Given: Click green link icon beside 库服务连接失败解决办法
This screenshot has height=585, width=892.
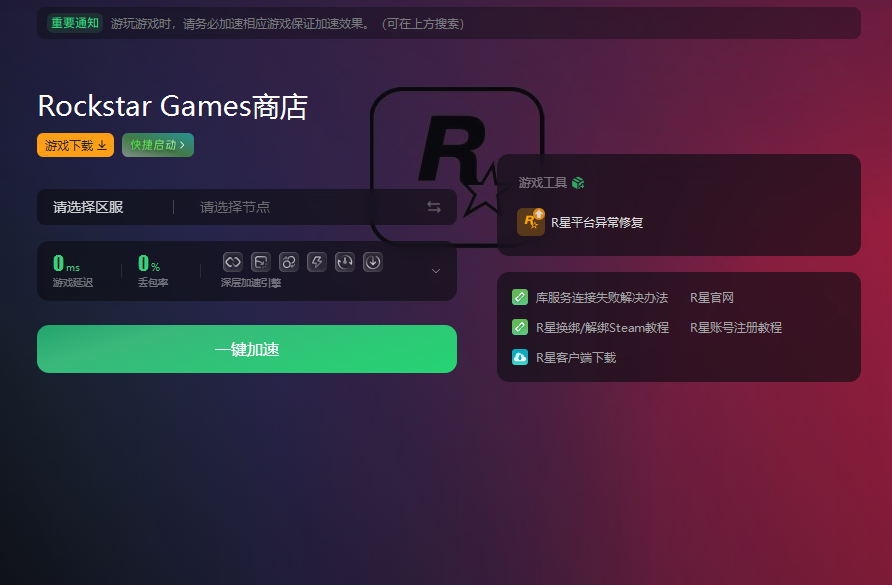Looking at the screenshot, I should [520, 297].
